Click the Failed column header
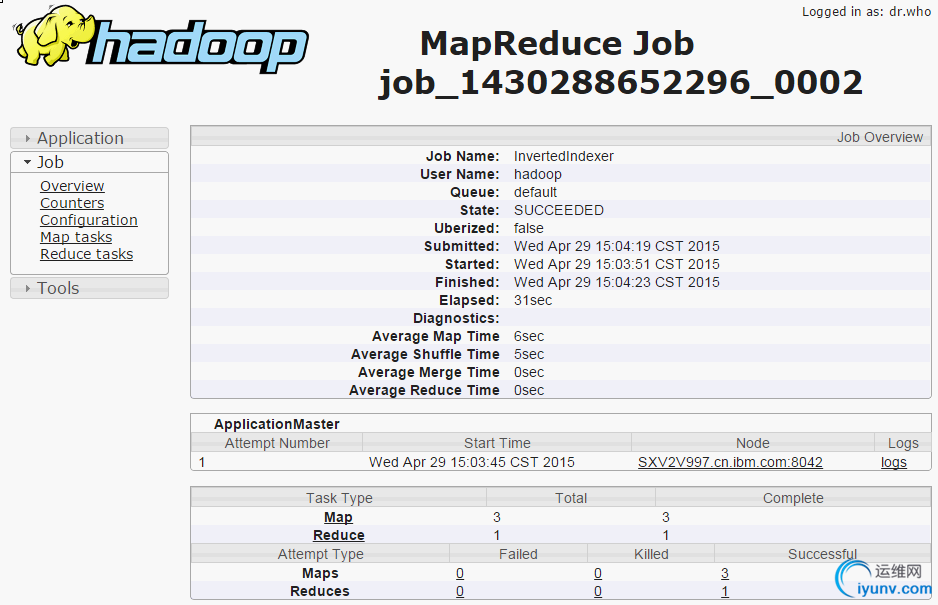938x605 pixels. click(518, 554)
